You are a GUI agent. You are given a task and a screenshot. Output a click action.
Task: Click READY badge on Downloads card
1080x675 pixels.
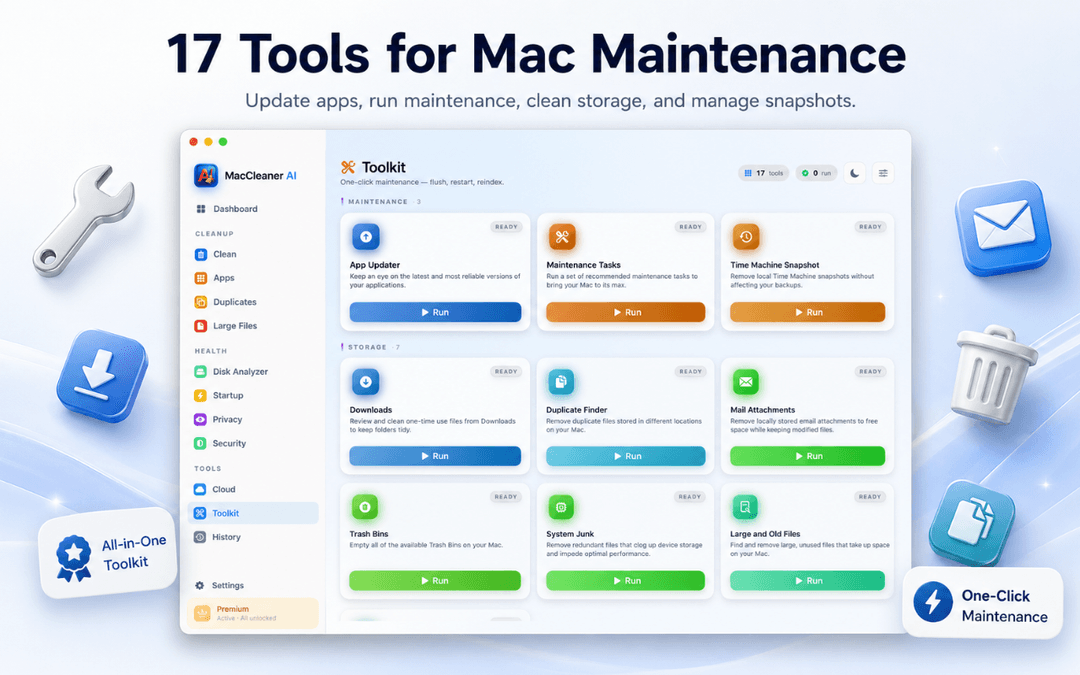(x=506, y=371)
